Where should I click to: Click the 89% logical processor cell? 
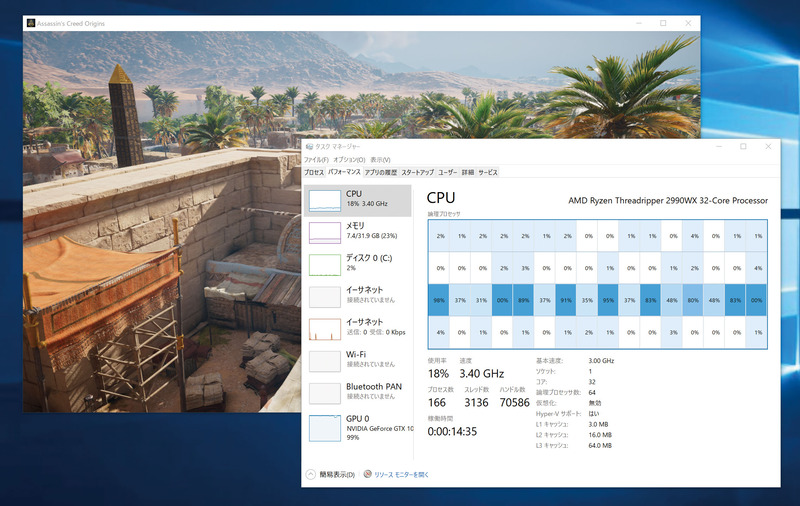pos(523,300)
